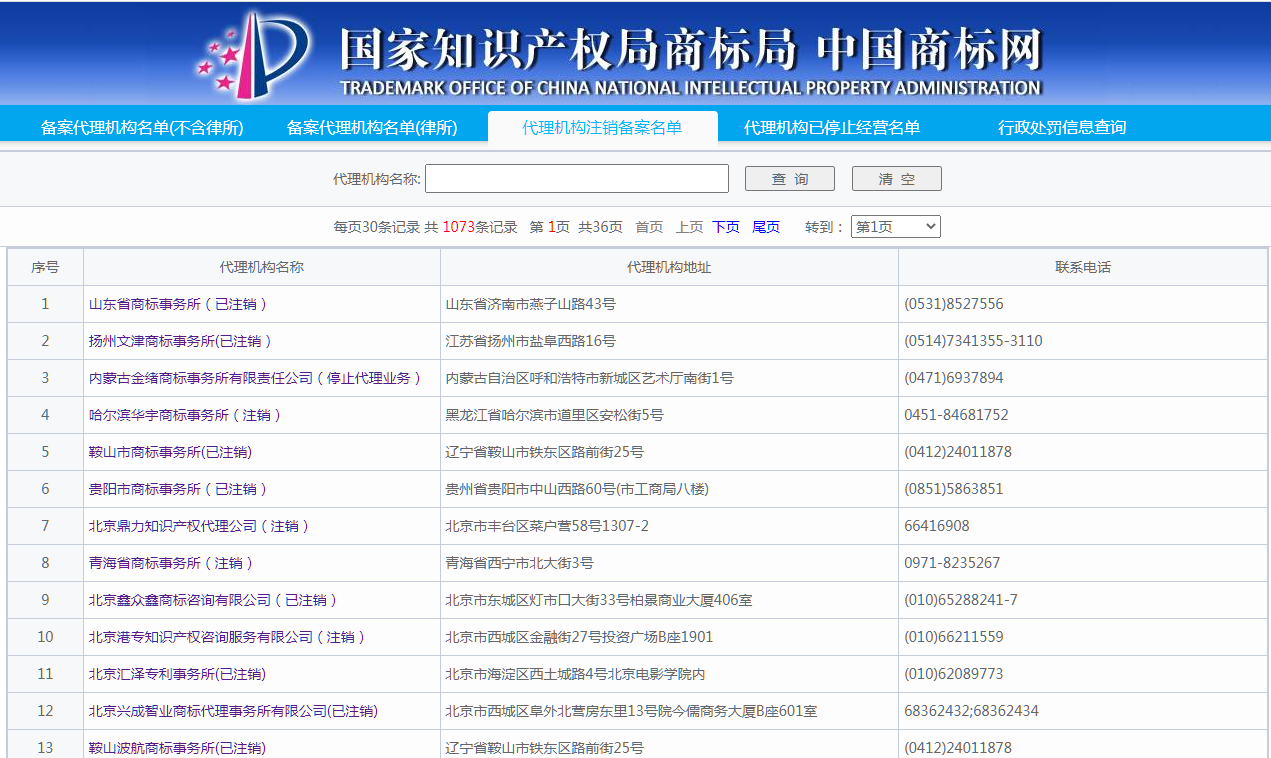Select phone number (0531)8527556

click(953, 304)
